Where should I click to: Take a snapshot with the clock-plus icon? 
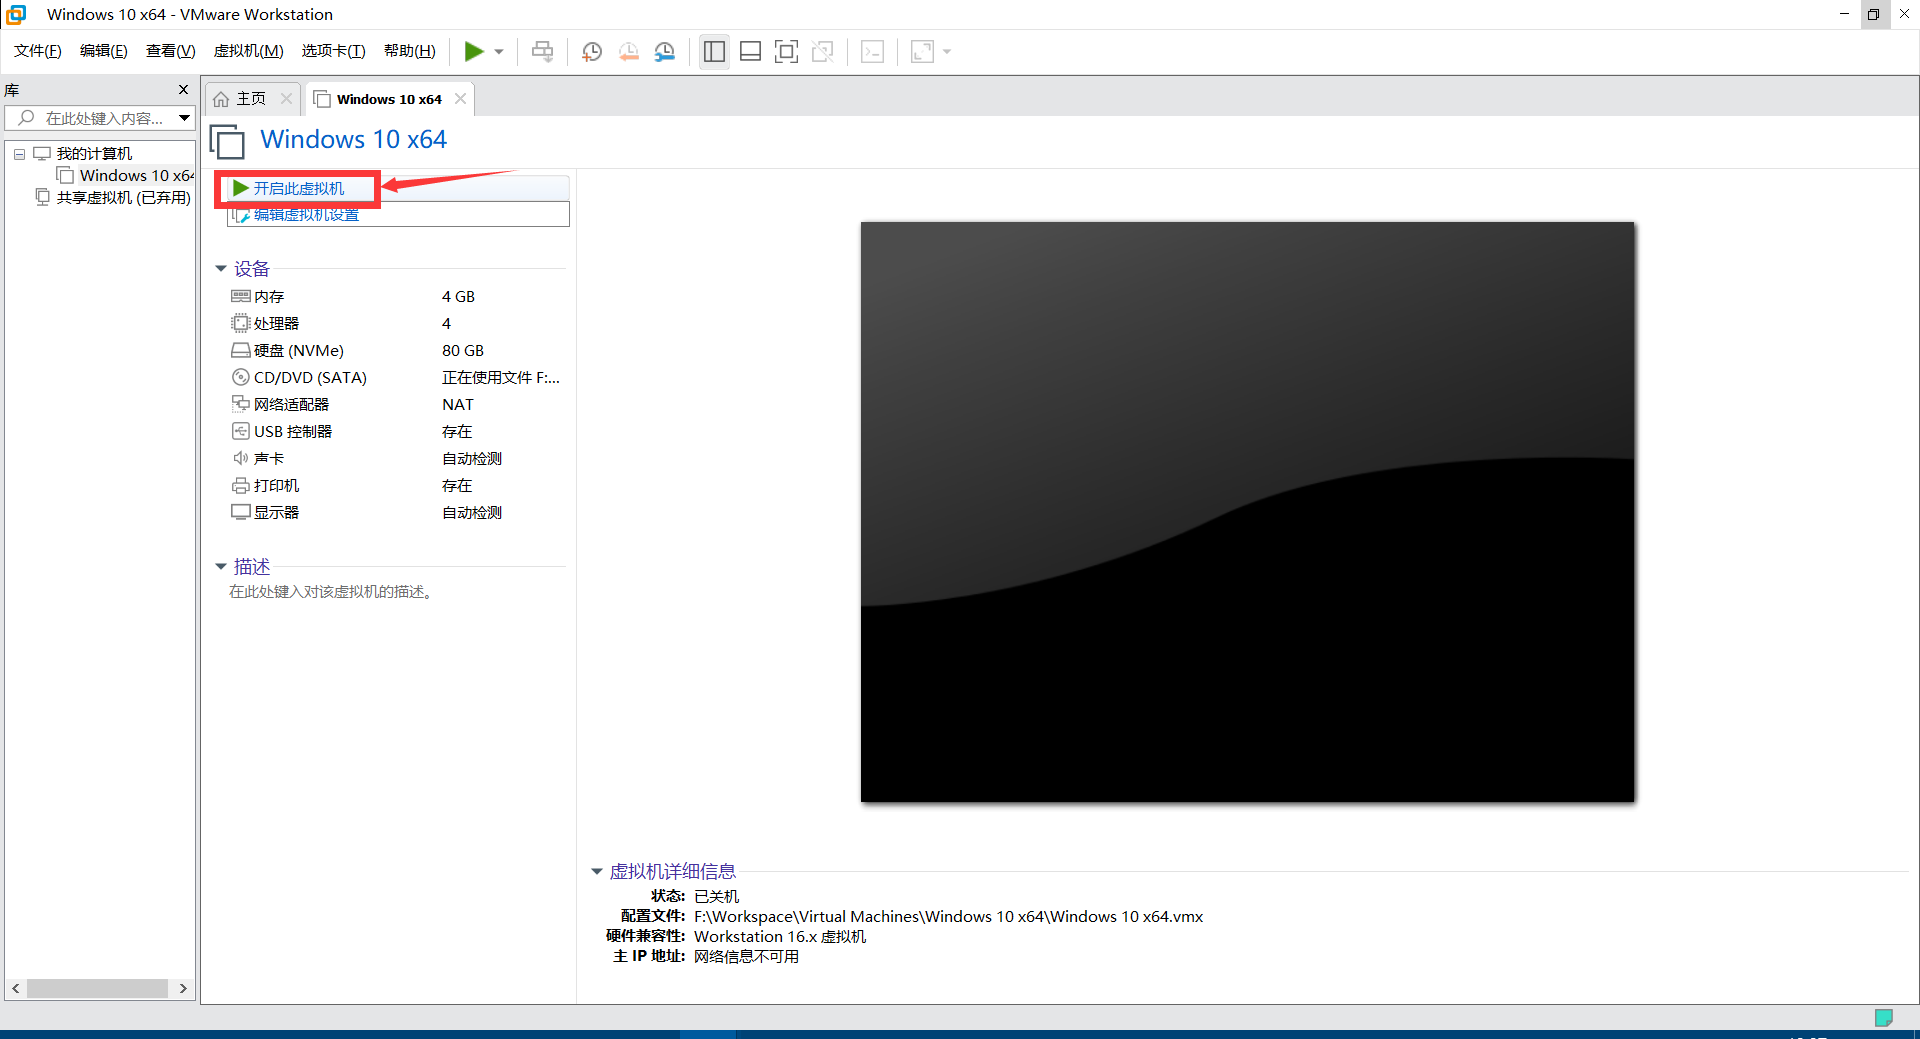pyautogui.click(x=592, y=52)
